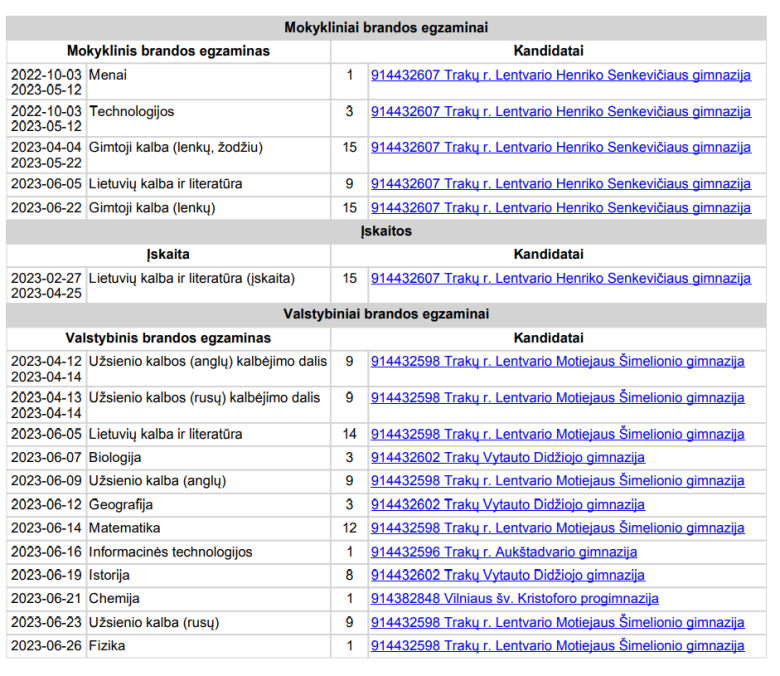
Task: Click the Valstybiniai brandos egzaminai section header
Action: point(386,314)
